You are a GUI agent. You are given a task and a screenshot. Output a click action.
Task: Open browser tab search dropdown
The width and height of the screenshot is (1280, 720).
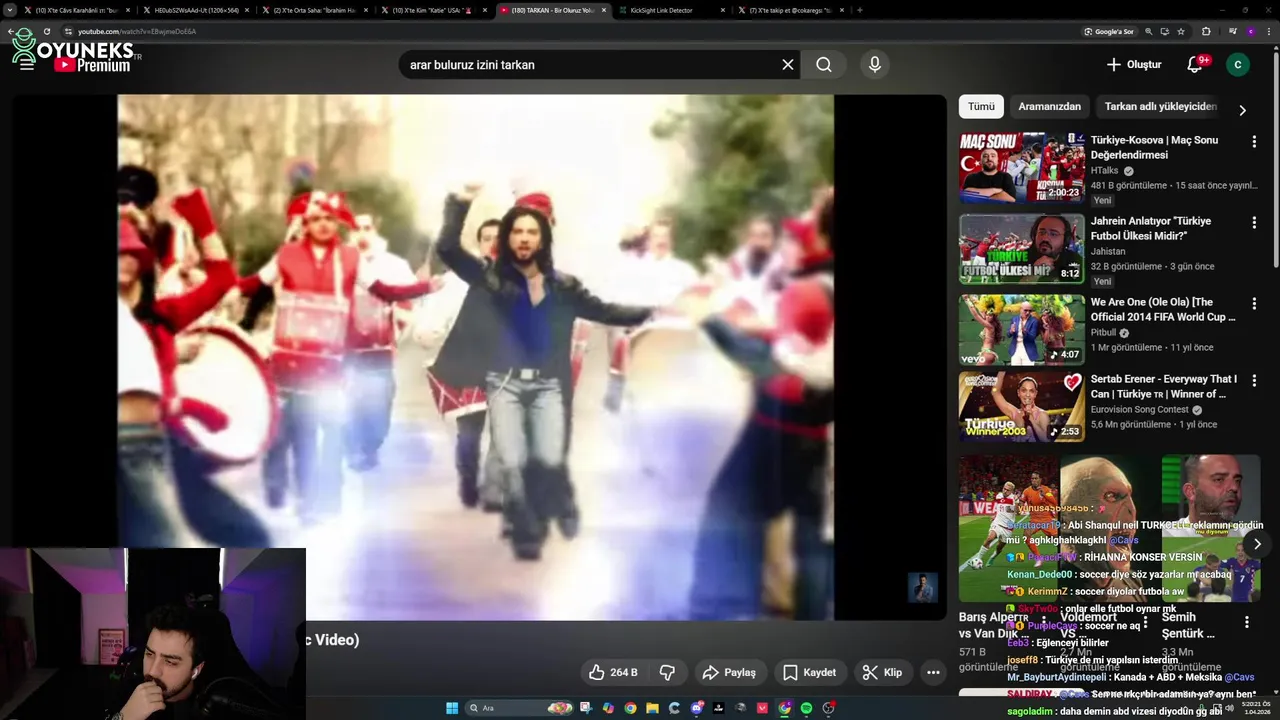(x=9, y=10)
